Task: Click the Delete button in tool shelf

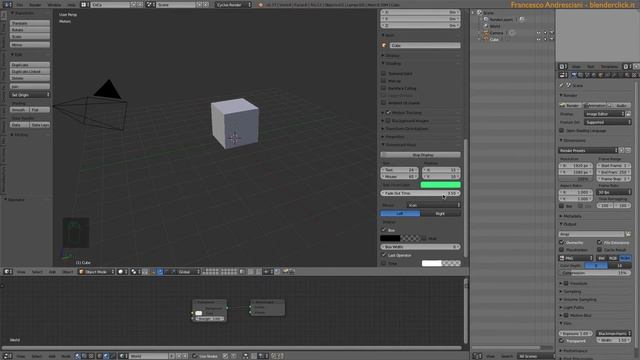Action: (x=30, y=78)
